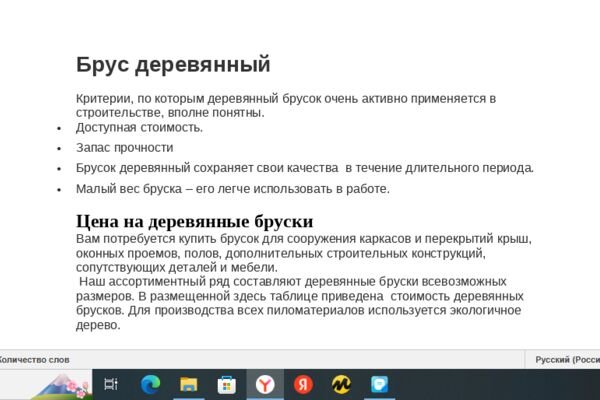600x400 pixels.
Task: Launch Microsoft Edge from the taskbar
Action: pyautogui.click(x=150, y=384)
